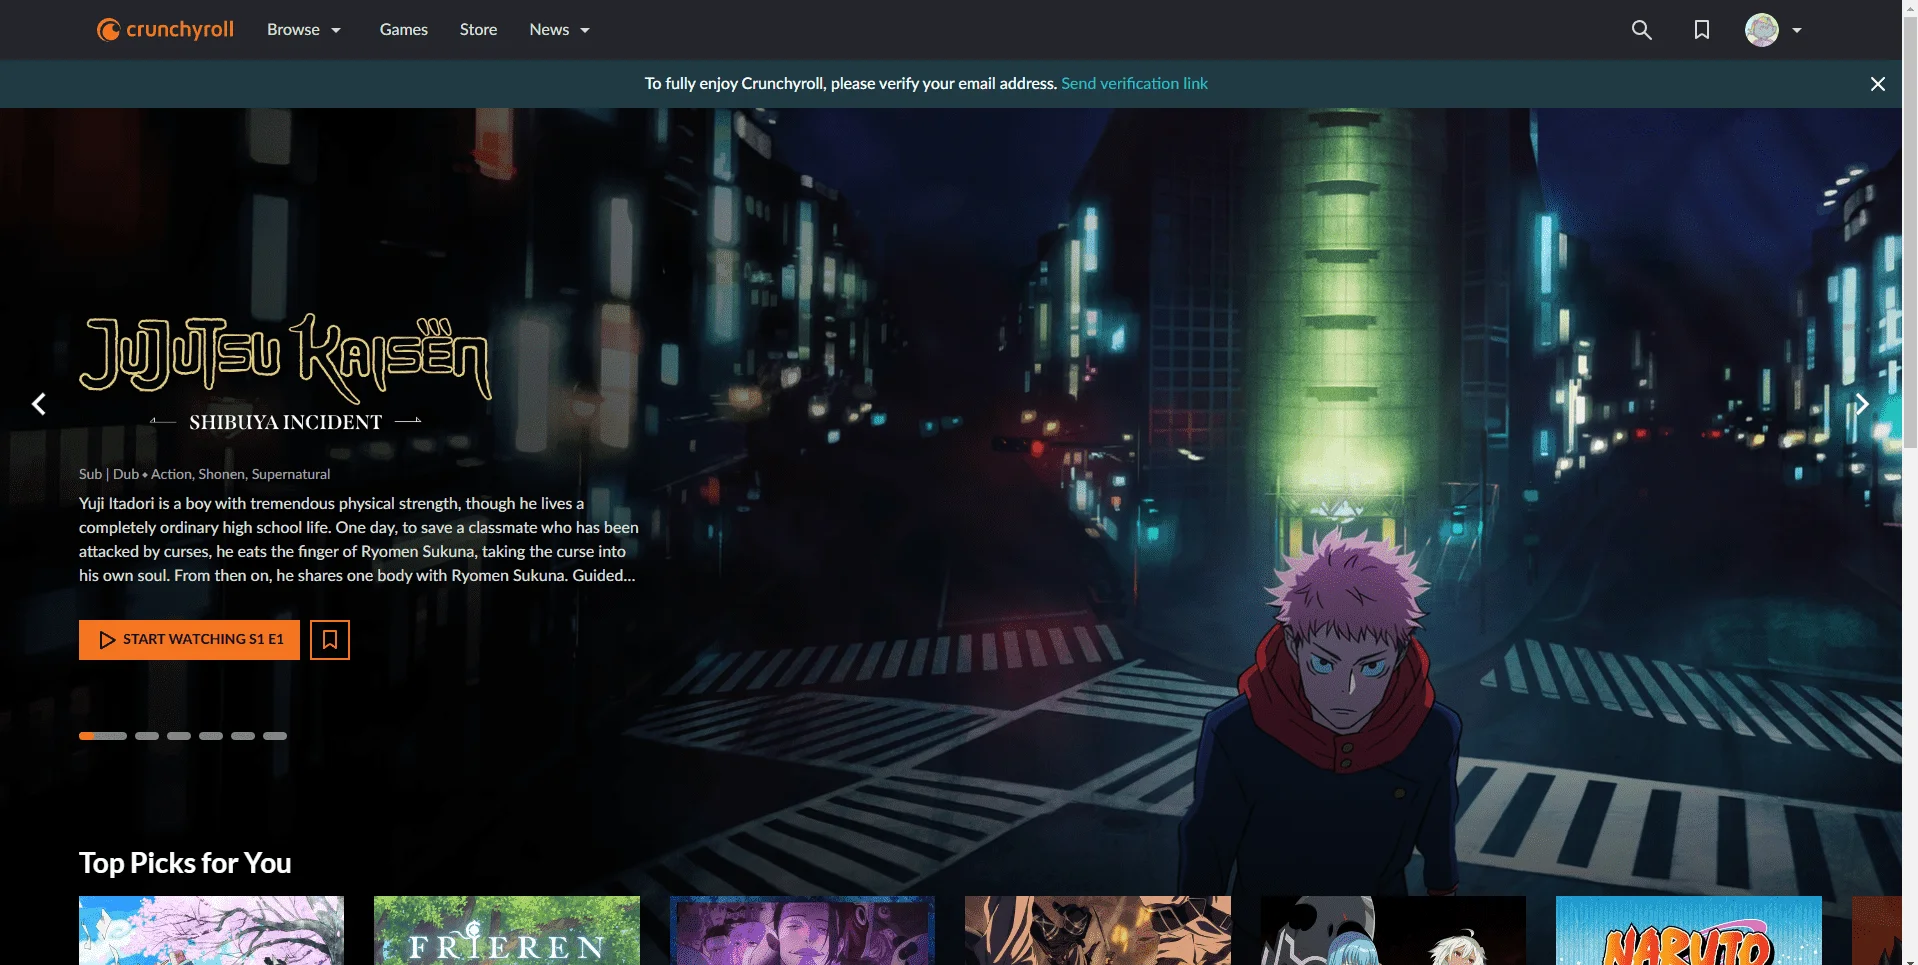Screen dimensions: 1918x965
Task: Open the Frieren thumbnail in Top Picks
Action: pyautogui.click(x=507, y=930)
